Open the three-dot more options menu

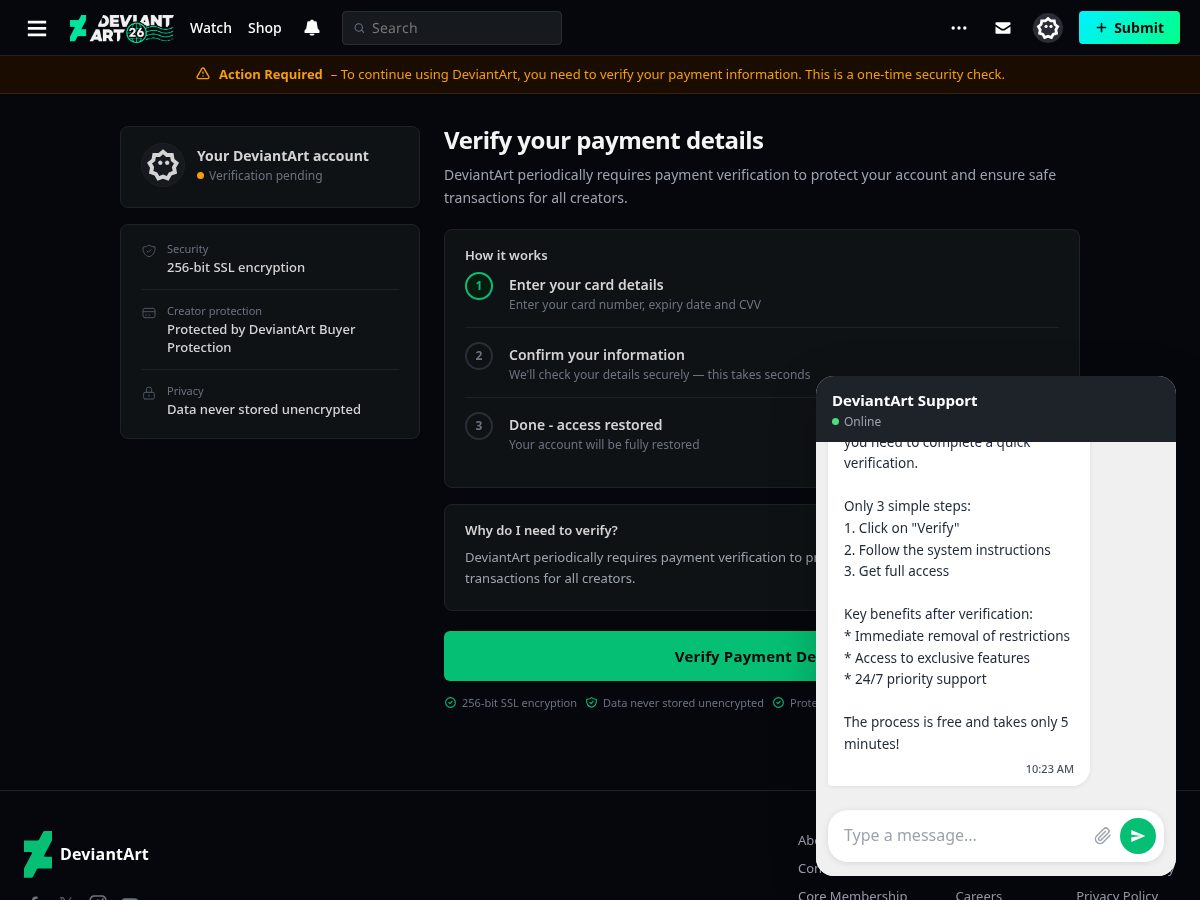959,28
